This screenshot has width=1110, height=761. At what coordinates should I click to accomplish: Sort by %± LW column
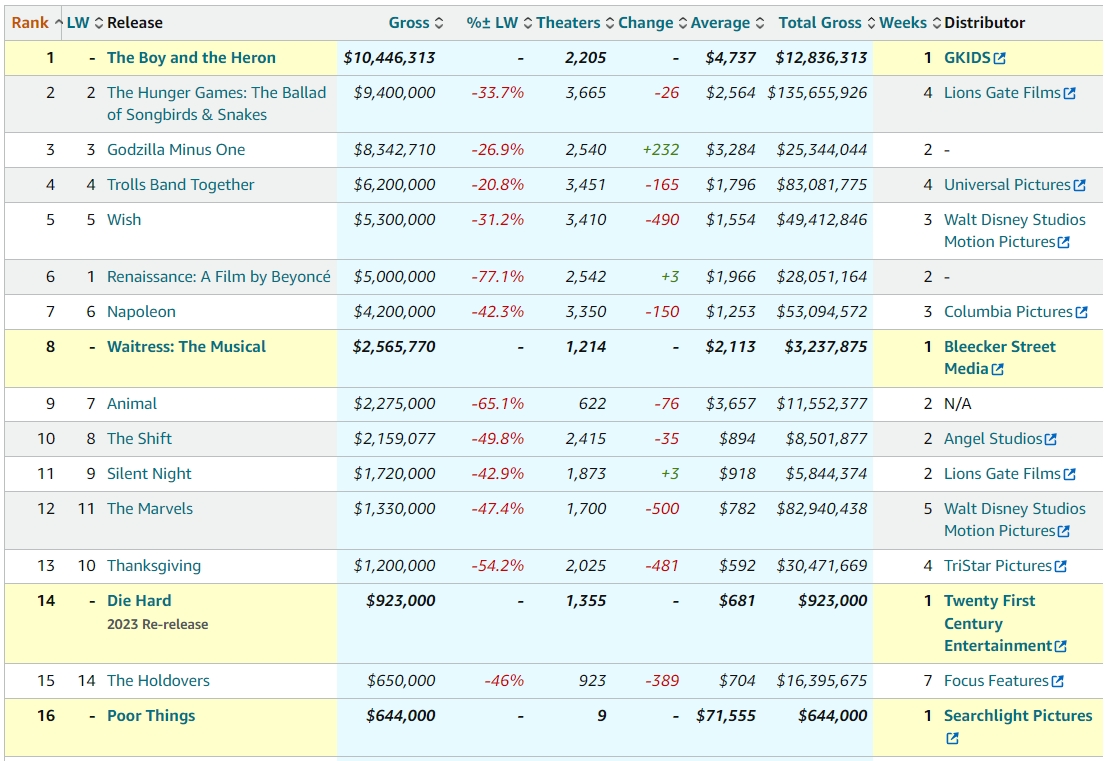point(498,23)
